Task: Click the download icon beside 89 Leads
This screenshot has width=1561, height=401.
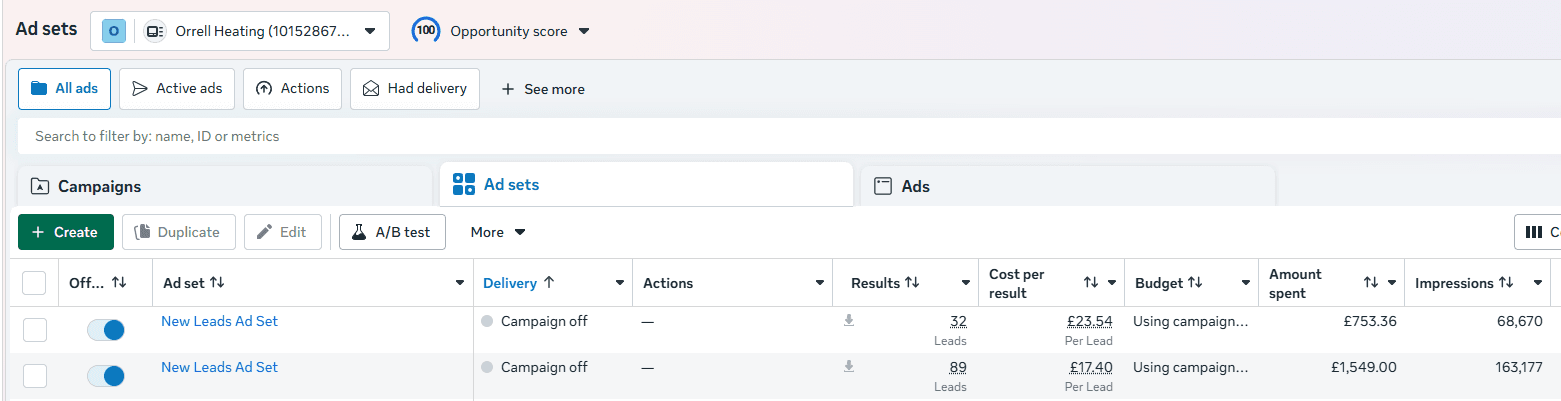Action: click(849, 367)
